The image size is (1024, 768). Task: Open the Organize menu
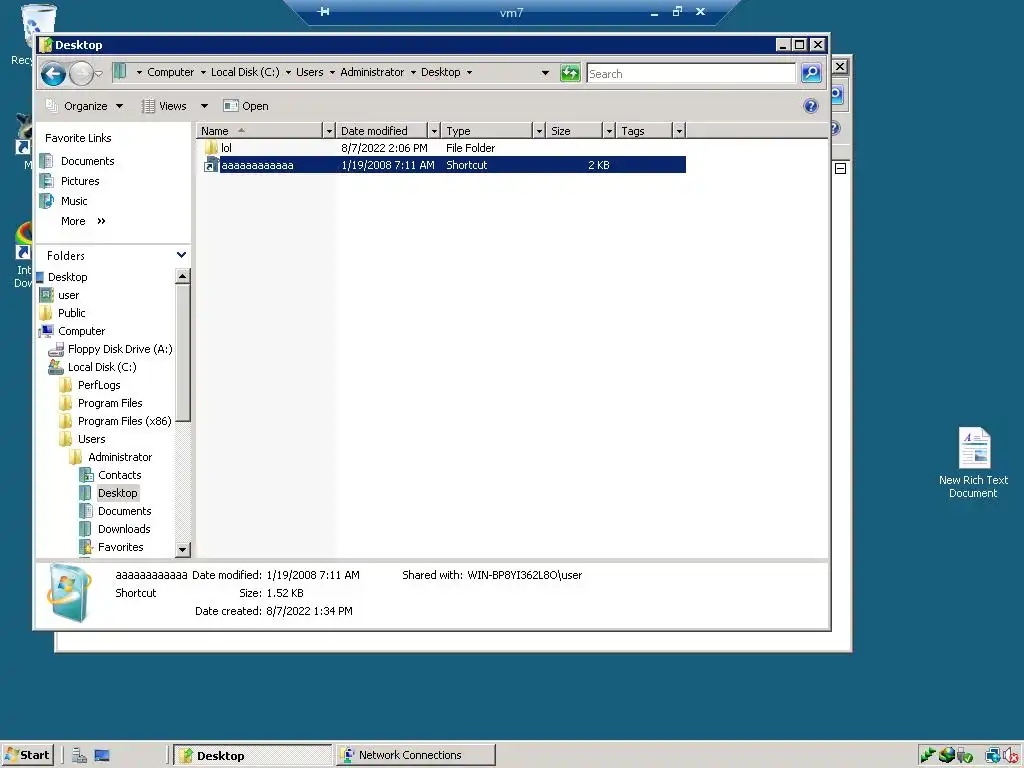(x=84, y=106)
